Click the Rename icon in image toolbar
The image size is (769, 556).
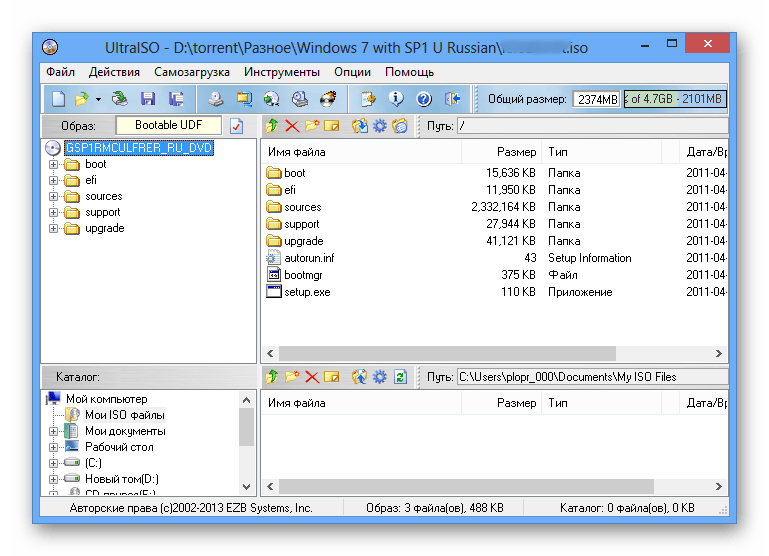(x=332, y=126)
